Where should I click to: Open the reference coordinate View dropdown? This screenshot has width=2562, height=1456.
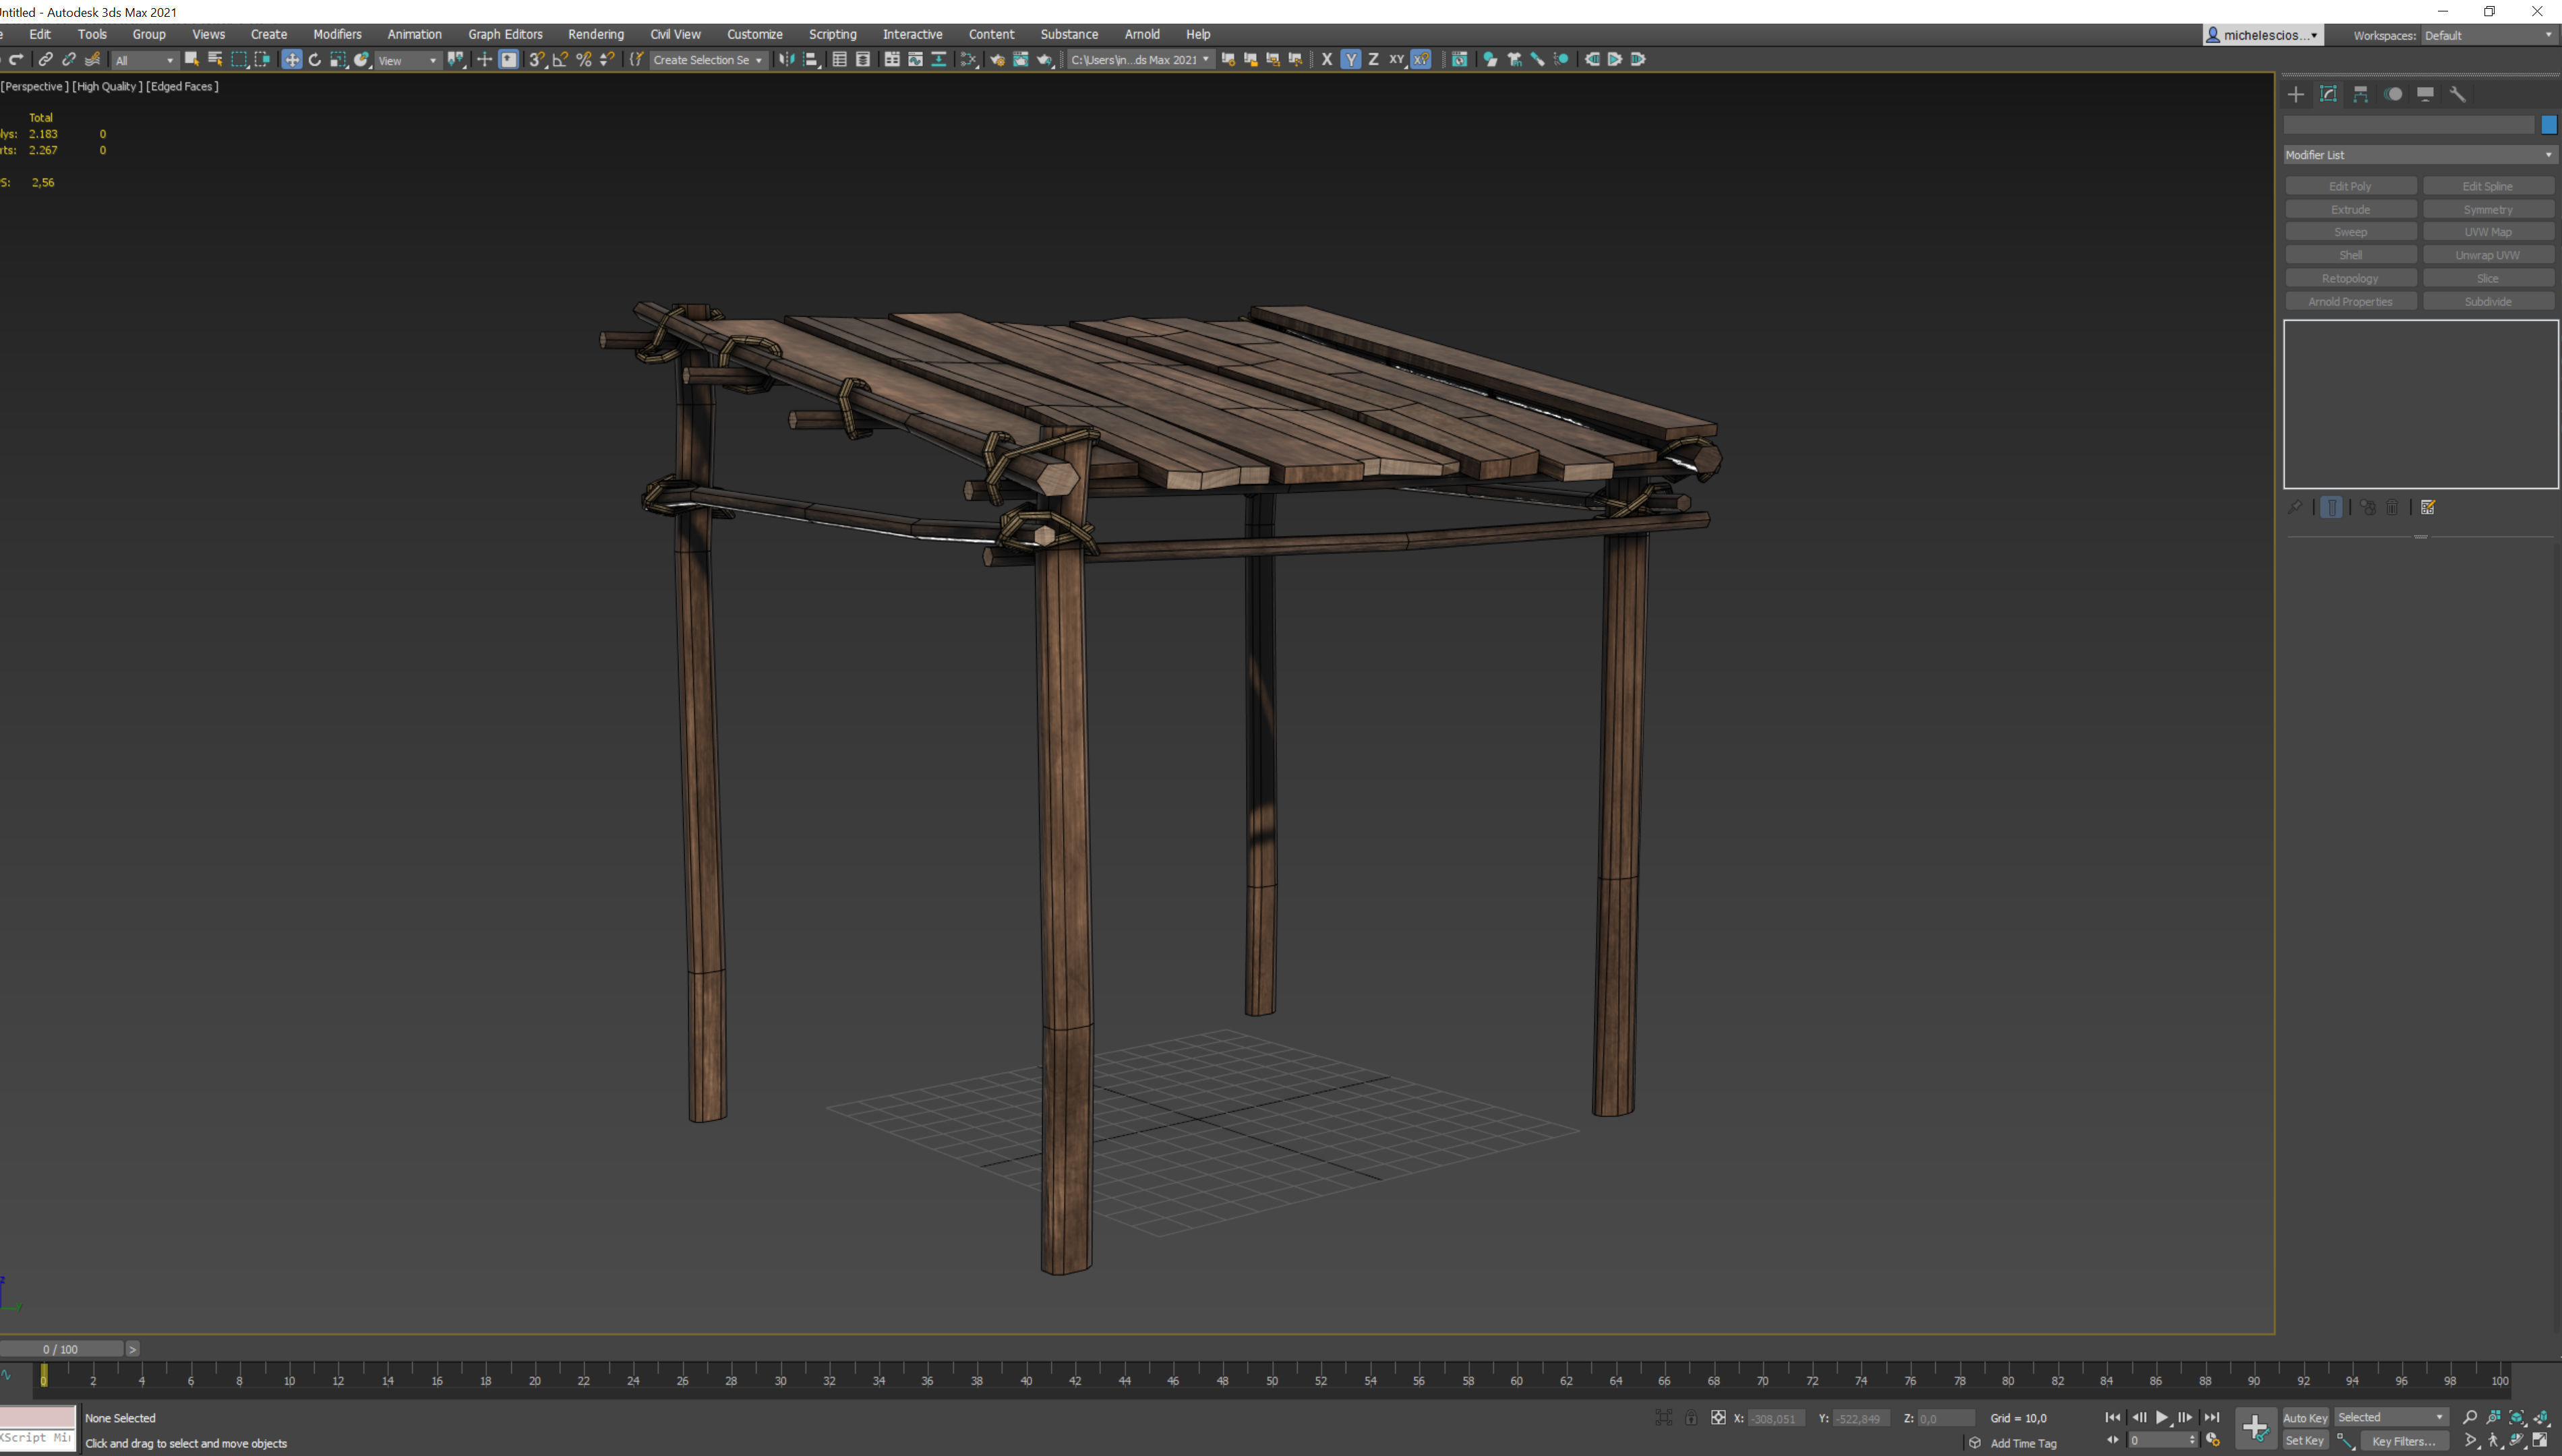tap(408, 60)
